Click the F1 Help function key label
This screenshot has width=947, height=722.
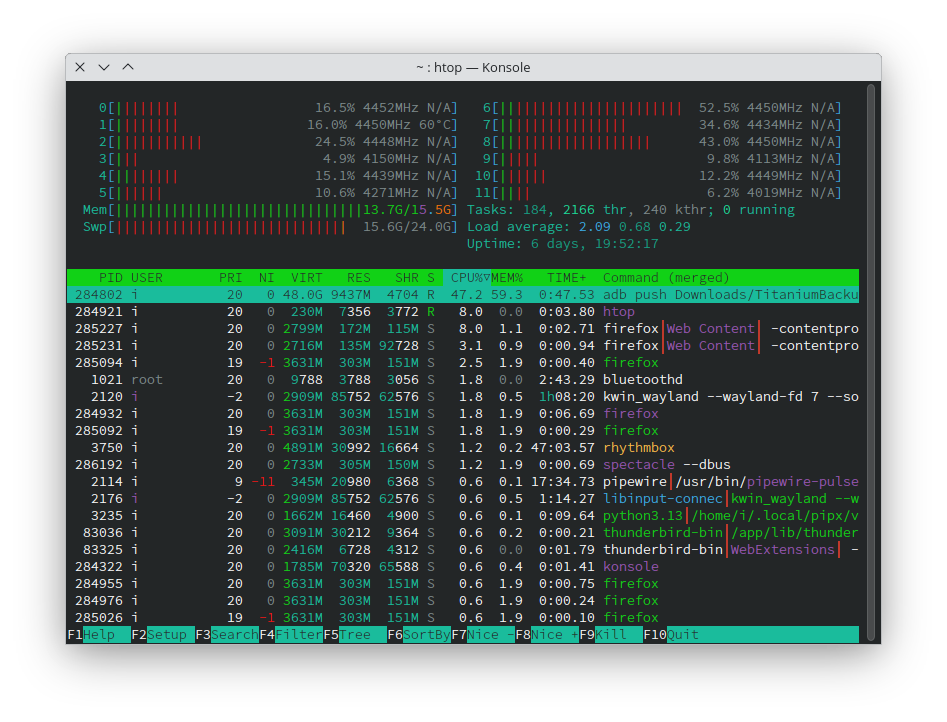coord(98,635)
